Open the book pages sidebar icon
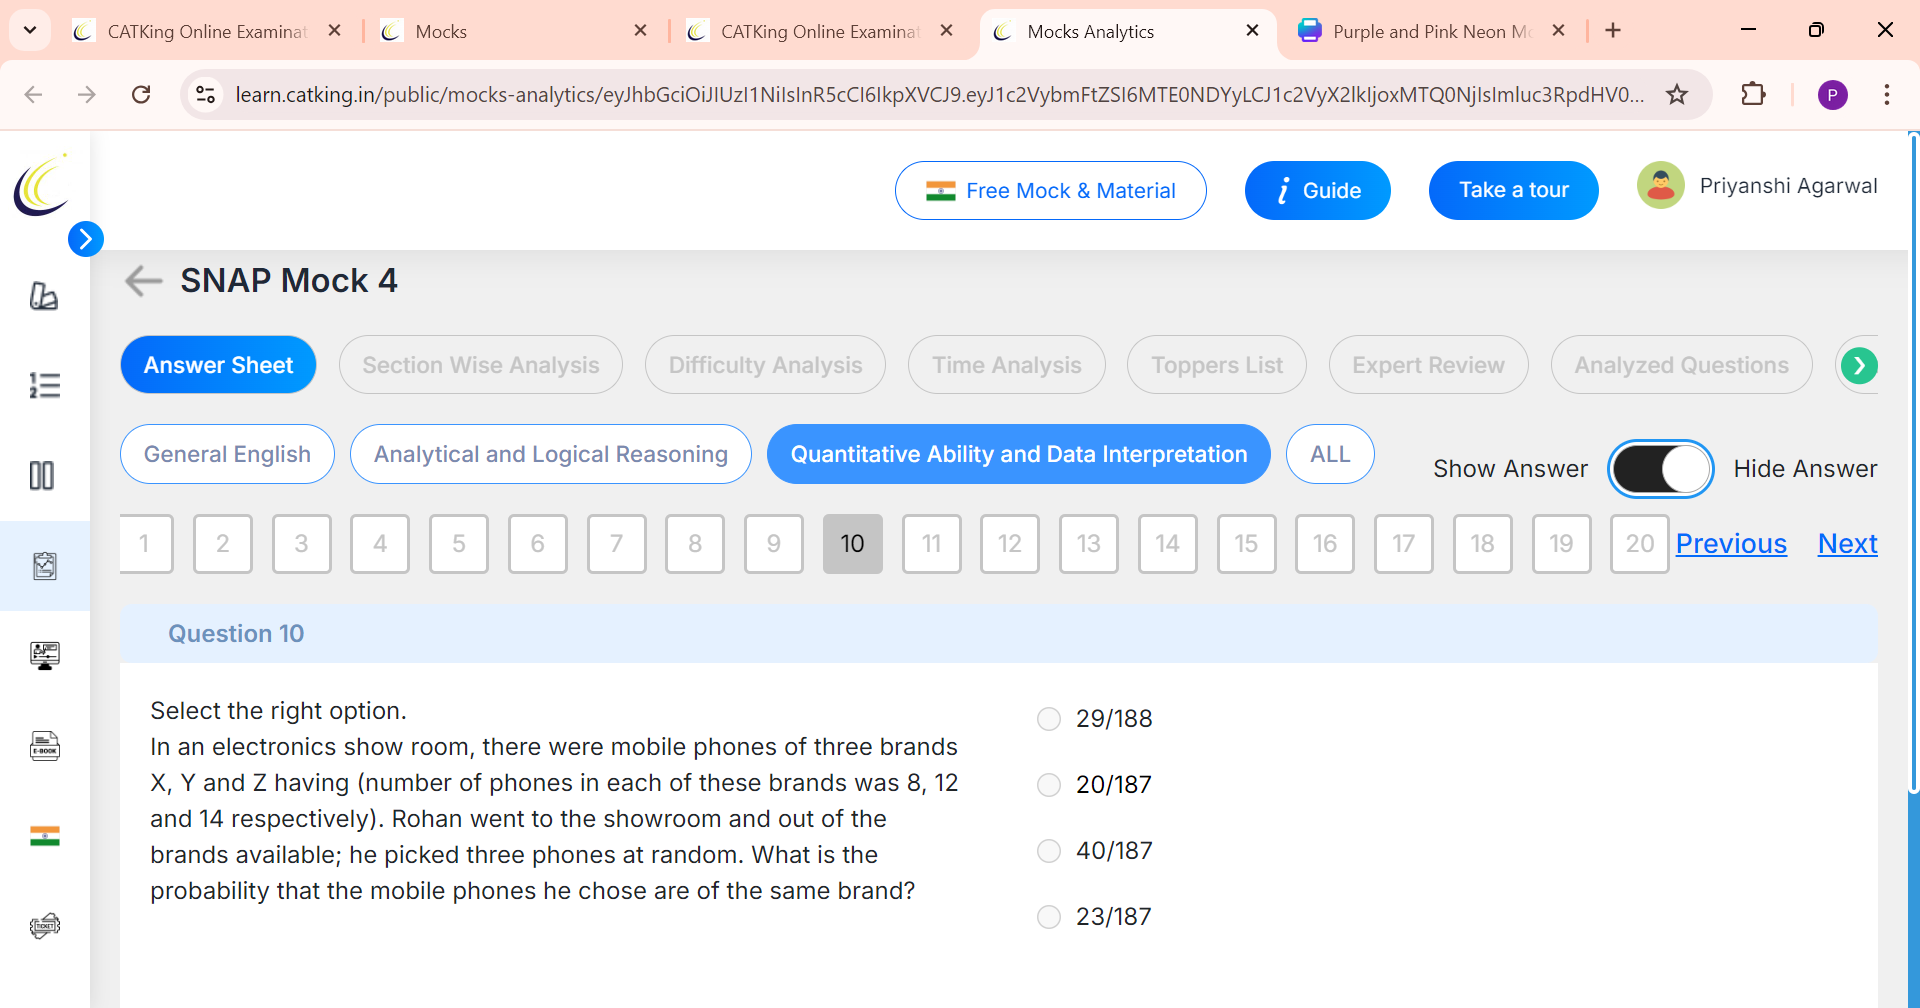 [42, 476]
